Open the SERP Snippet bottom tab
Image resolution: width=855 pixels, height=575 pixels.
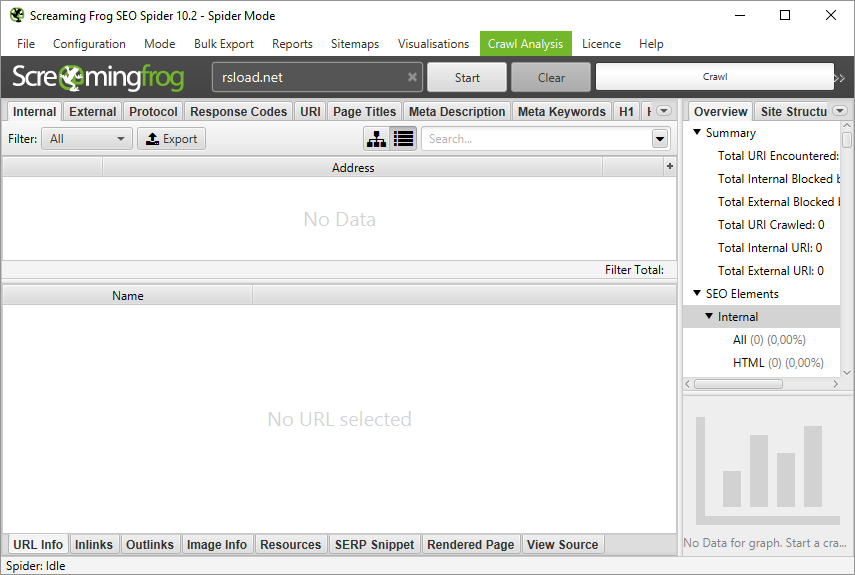(374, 544)
